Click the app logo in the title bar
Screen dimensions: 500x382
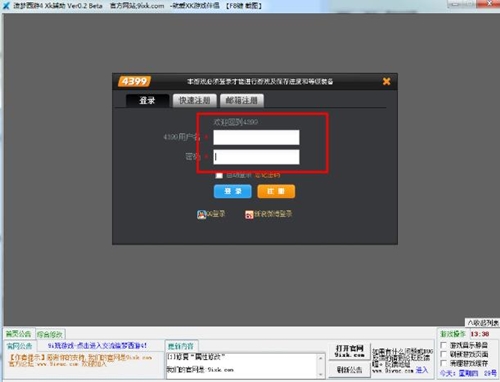click(6, 6)
